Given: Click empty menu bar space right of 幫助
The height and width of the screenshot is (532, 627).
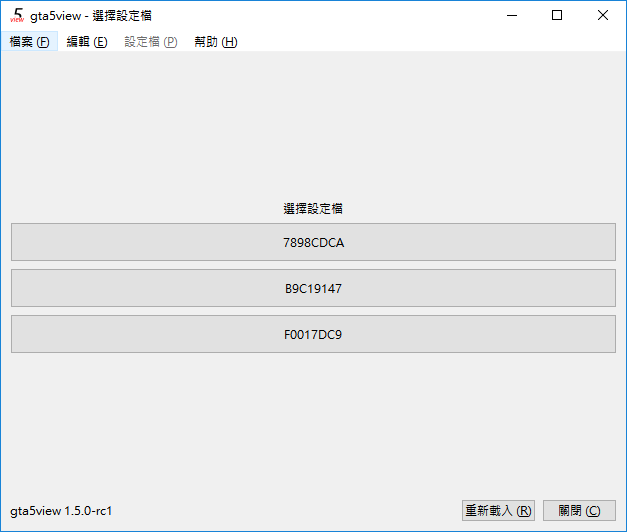Looking at the screenshot, I should coord(420,42).
